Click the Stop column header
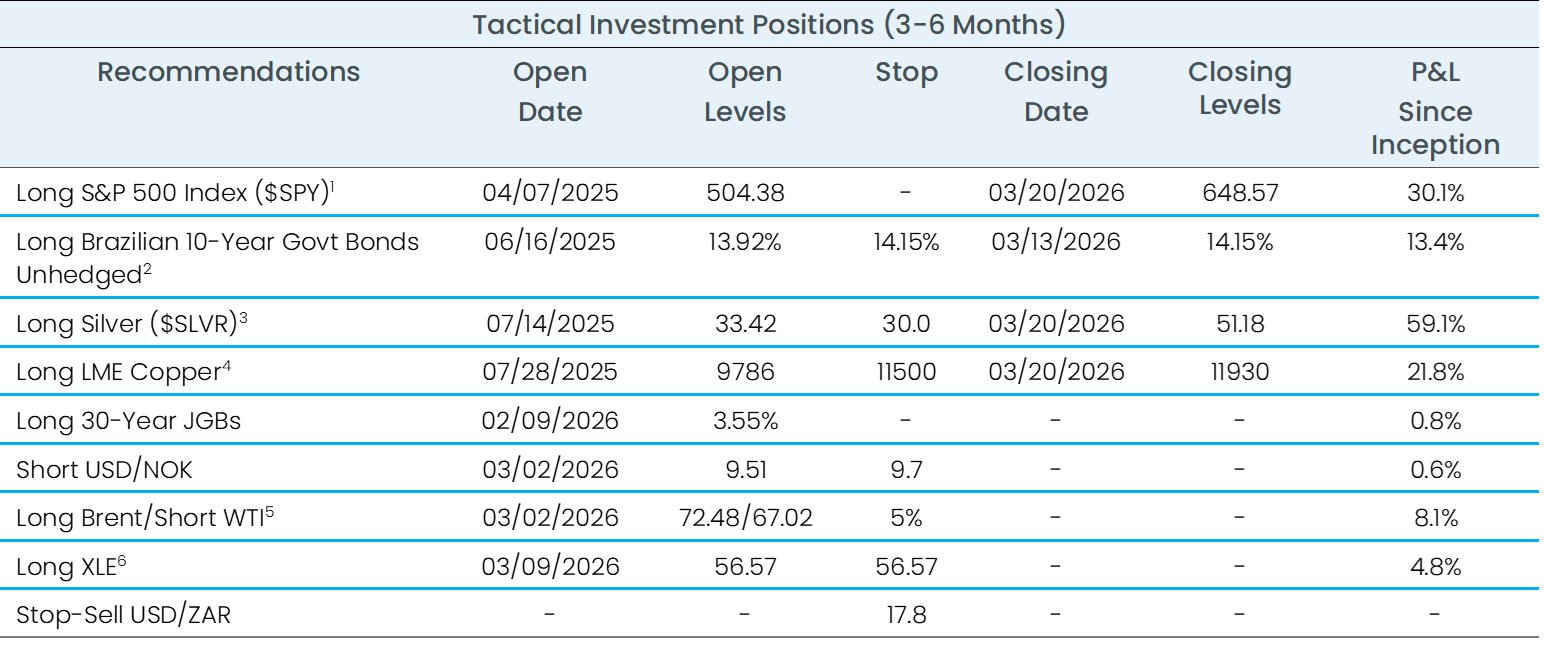 tap(906, 72)
